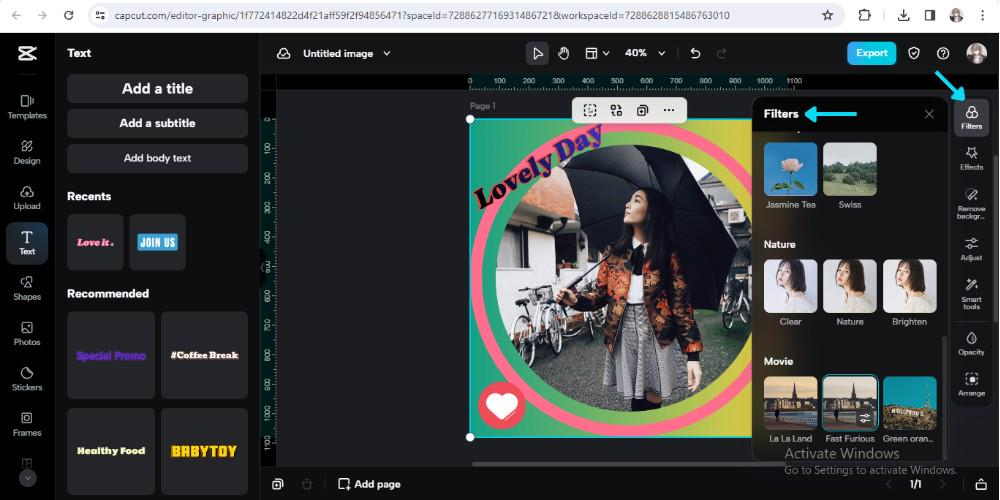Click the page copy icon in bottom bar
This screenshot has width=1000, height=500.
[x=277, y=484]
